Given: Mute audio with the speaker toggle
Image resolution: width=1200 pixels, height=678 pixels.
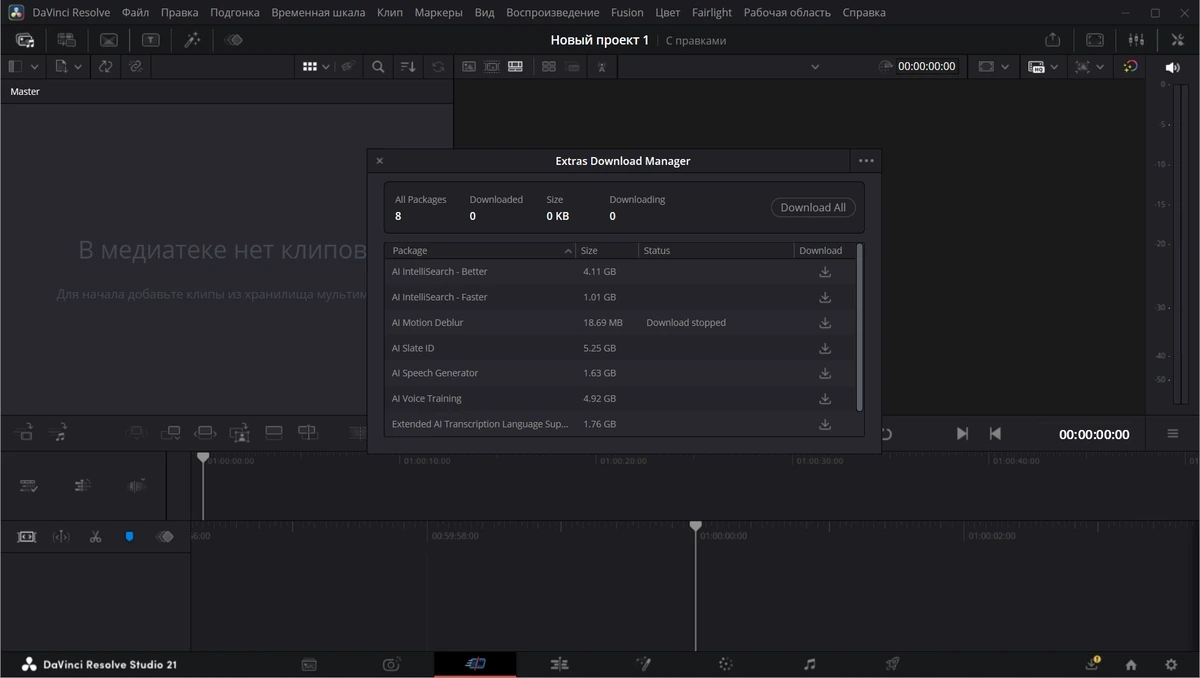Looking at the screenshot, I should click(x=1173, y=67).
